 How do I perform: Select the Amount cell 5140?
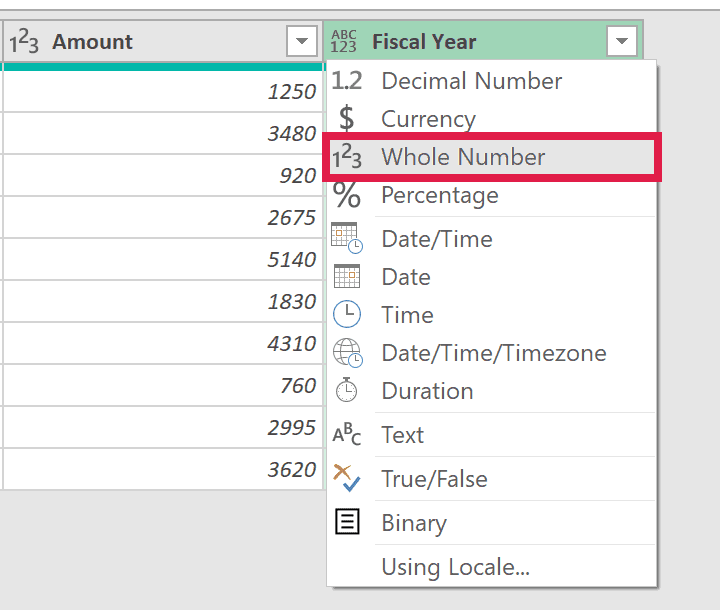163,259
